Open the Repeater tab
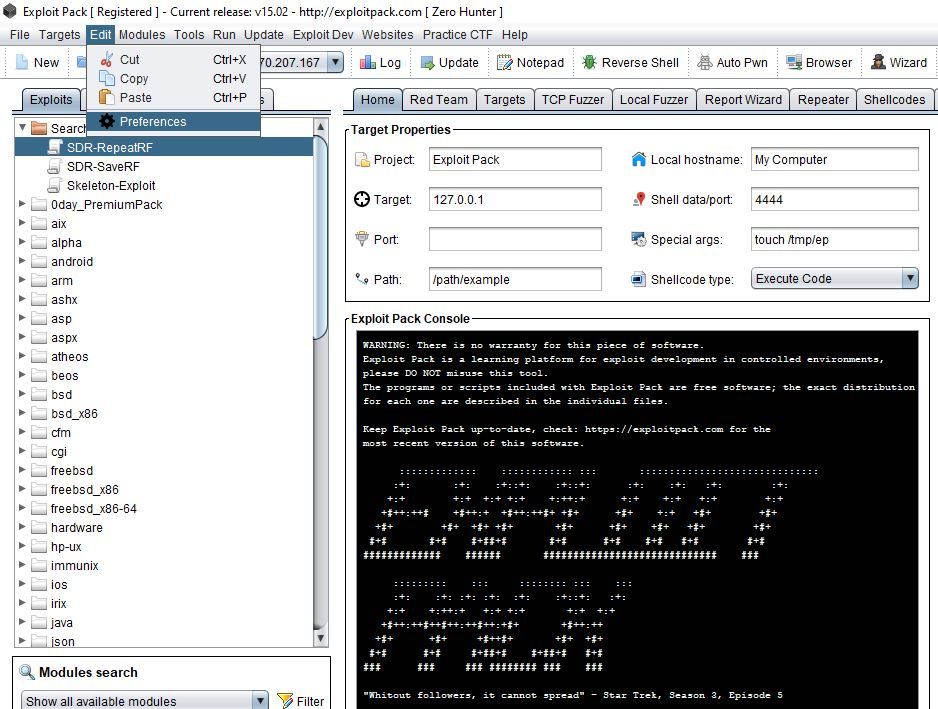This screenshot has width=938, height=709. coord(823,100)
